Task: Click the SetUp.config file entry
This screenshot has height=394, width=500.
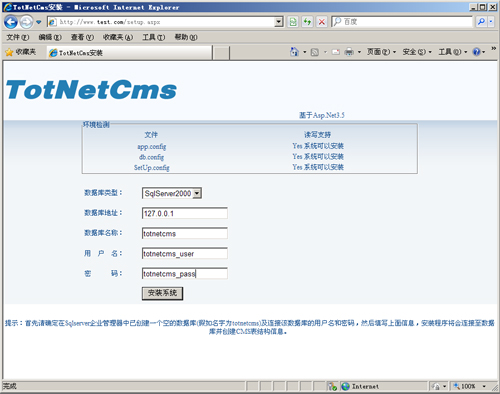Action: (152, 168)
